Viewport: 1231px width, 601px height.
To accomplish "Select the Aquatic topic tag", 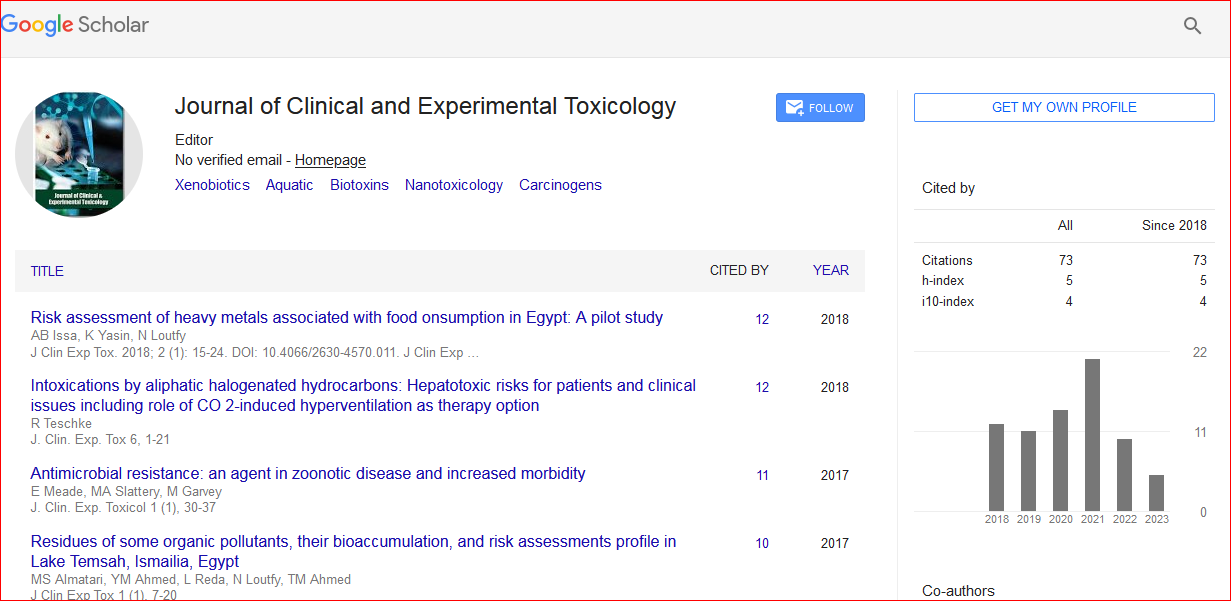I will (x=289, y=185).
